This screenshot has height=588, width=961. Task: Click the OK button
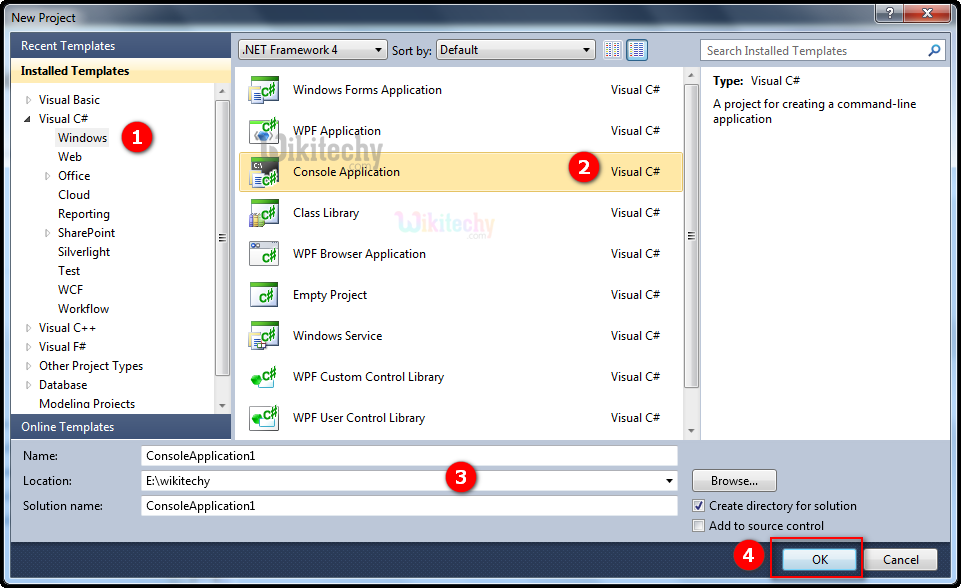pos(819,560)
